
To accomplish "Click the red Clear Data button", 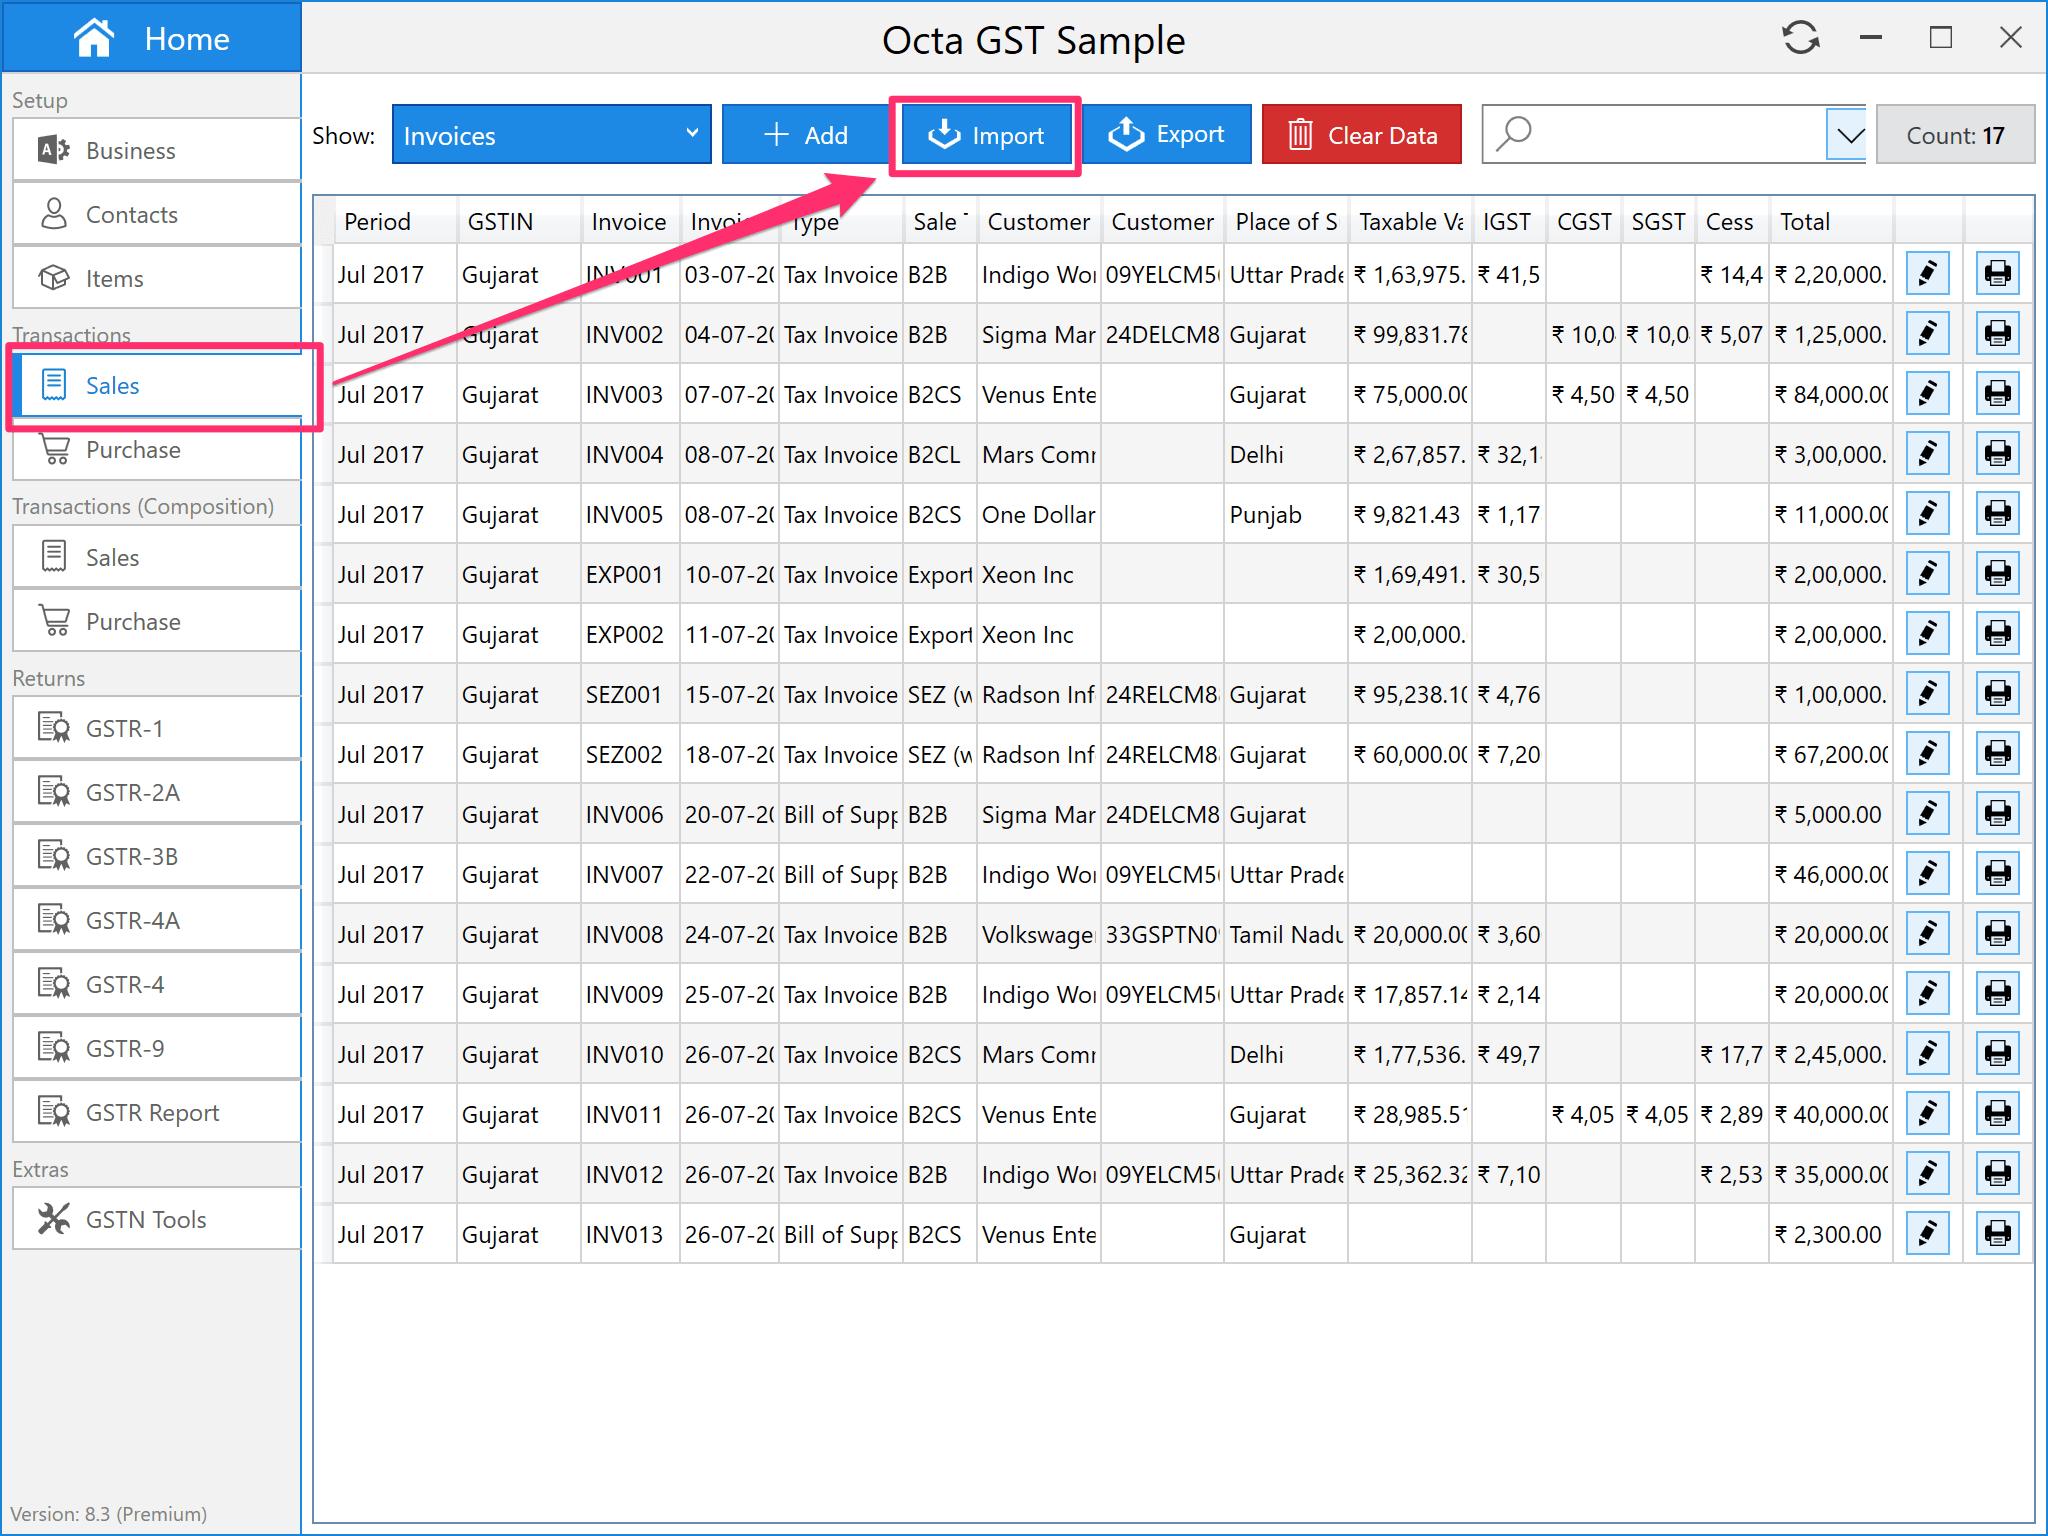I will point(1361,134).
